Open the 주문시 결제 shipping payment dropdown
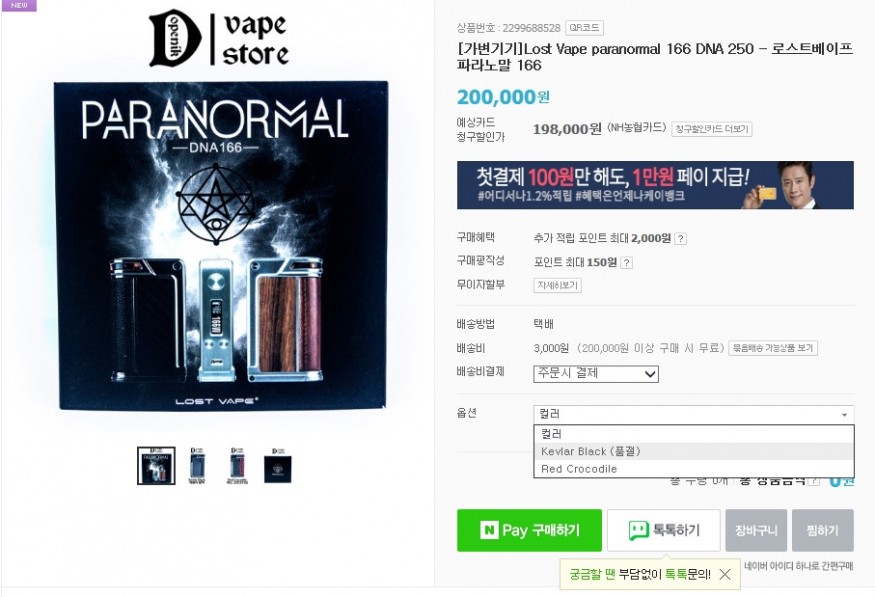The width and height of the screenshot is (875, 597). click(x=596, y=374)
